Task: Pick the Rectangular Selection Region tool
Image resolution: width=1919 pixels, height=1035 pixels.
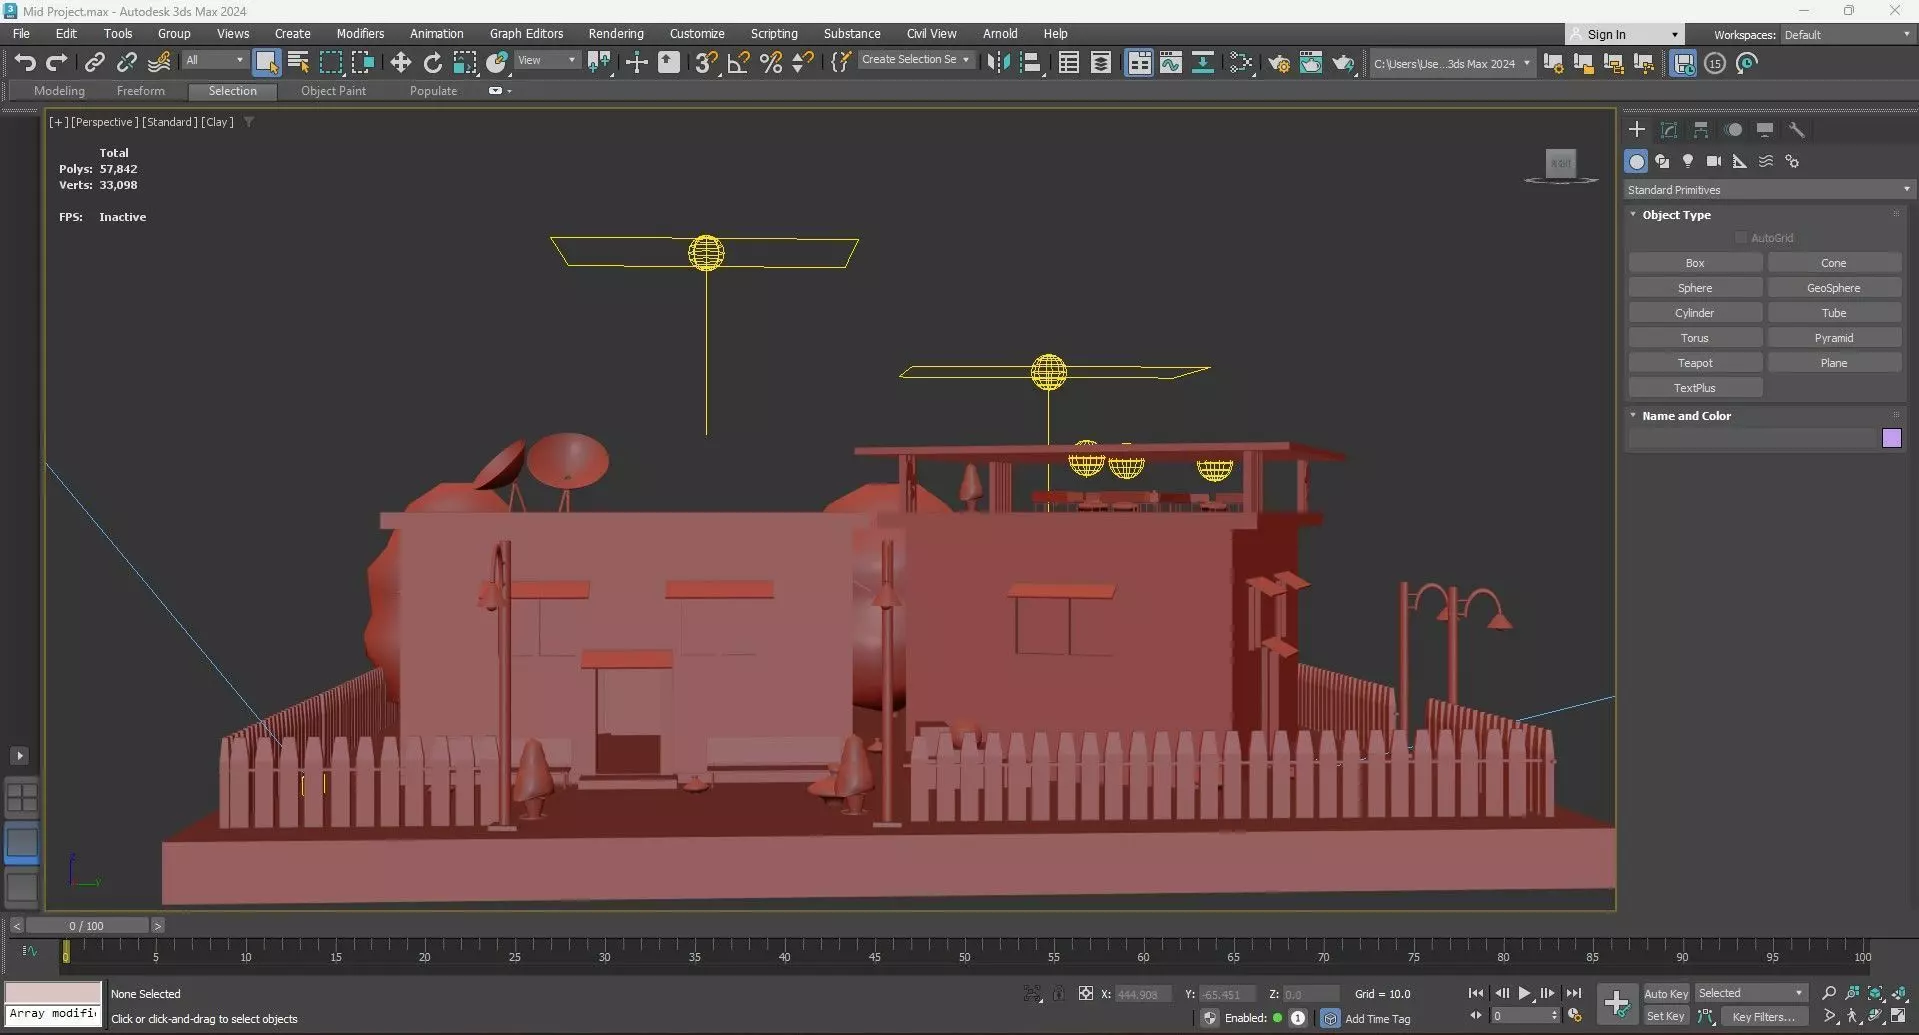Action: point(330,63)
